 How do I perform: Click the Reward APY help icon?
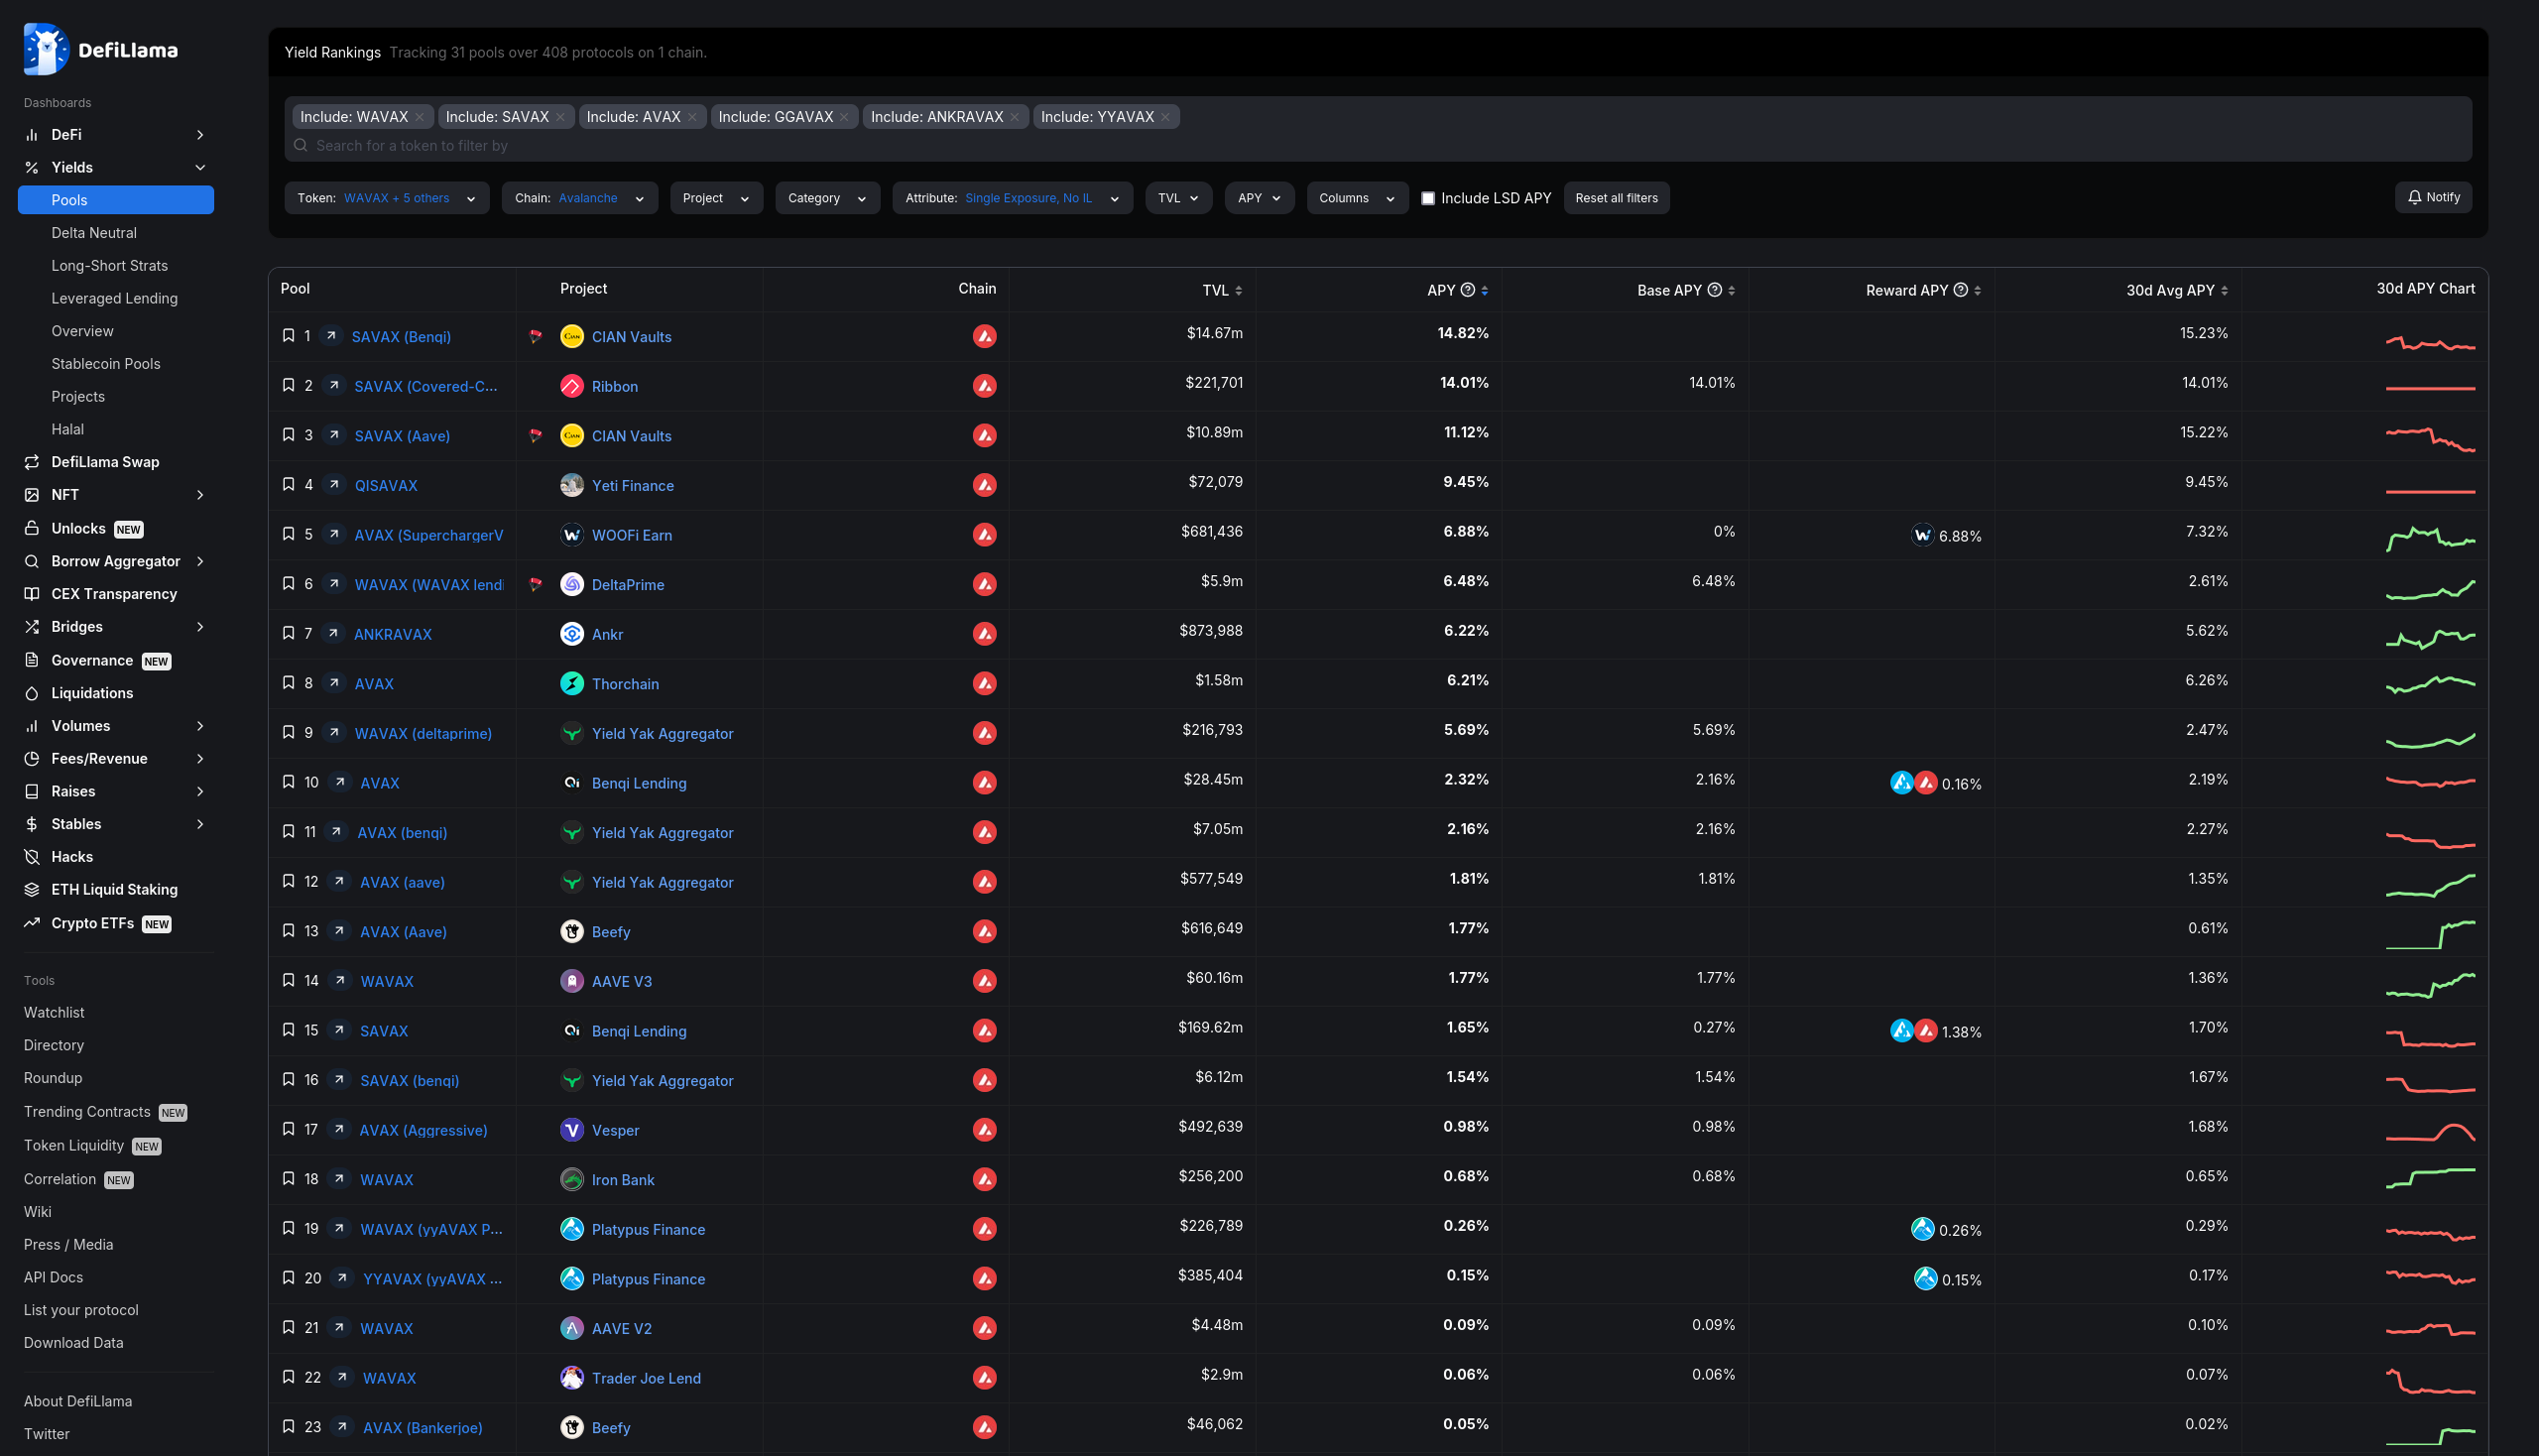1961,290
